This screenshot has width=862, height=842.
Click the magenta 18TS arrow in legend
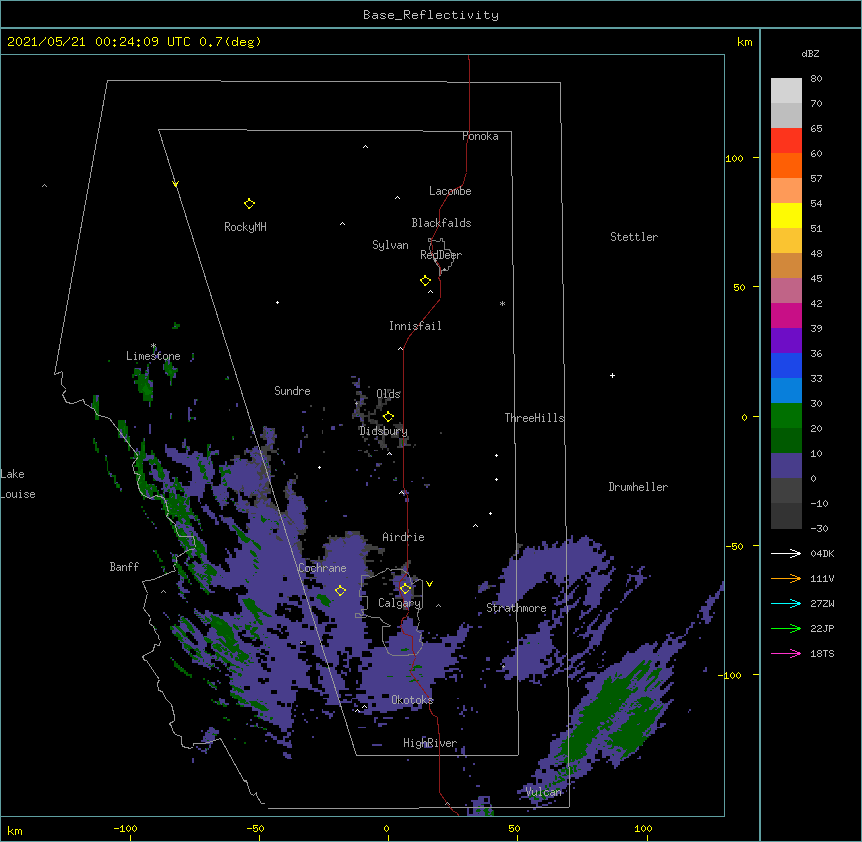[786, 653]
